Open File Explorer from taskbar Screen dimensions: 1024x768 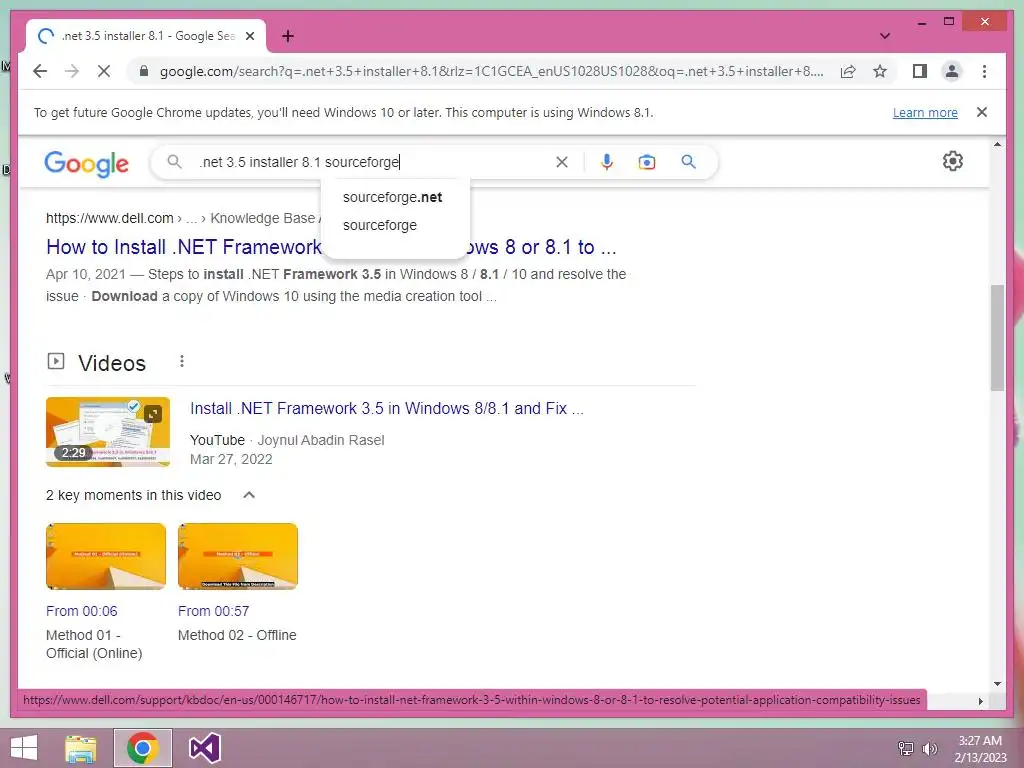click(x=81, y=748)
